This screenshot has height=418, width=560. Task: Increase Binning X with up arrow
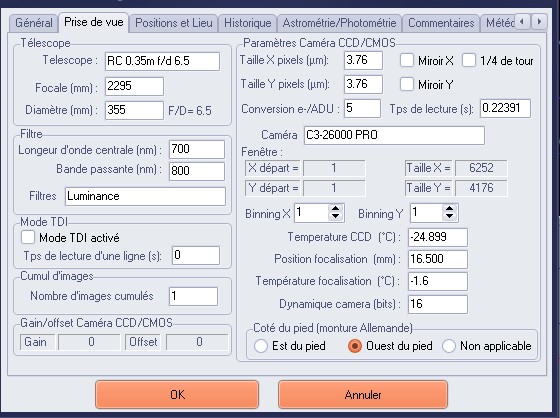(x=335, y=209)
